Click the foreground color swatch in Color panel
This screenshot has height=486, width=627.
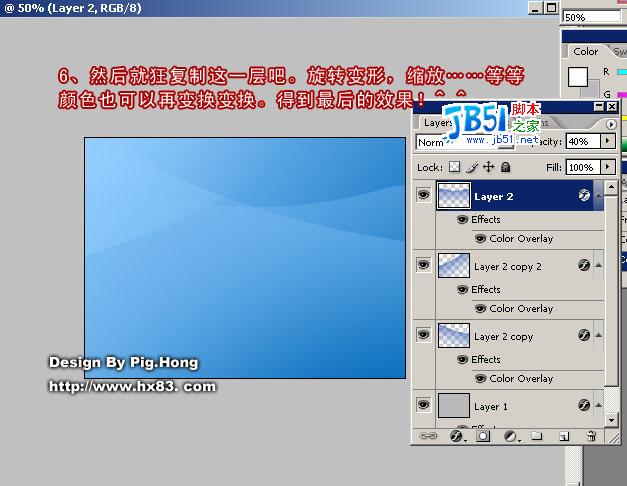click(x=578, y=76)
